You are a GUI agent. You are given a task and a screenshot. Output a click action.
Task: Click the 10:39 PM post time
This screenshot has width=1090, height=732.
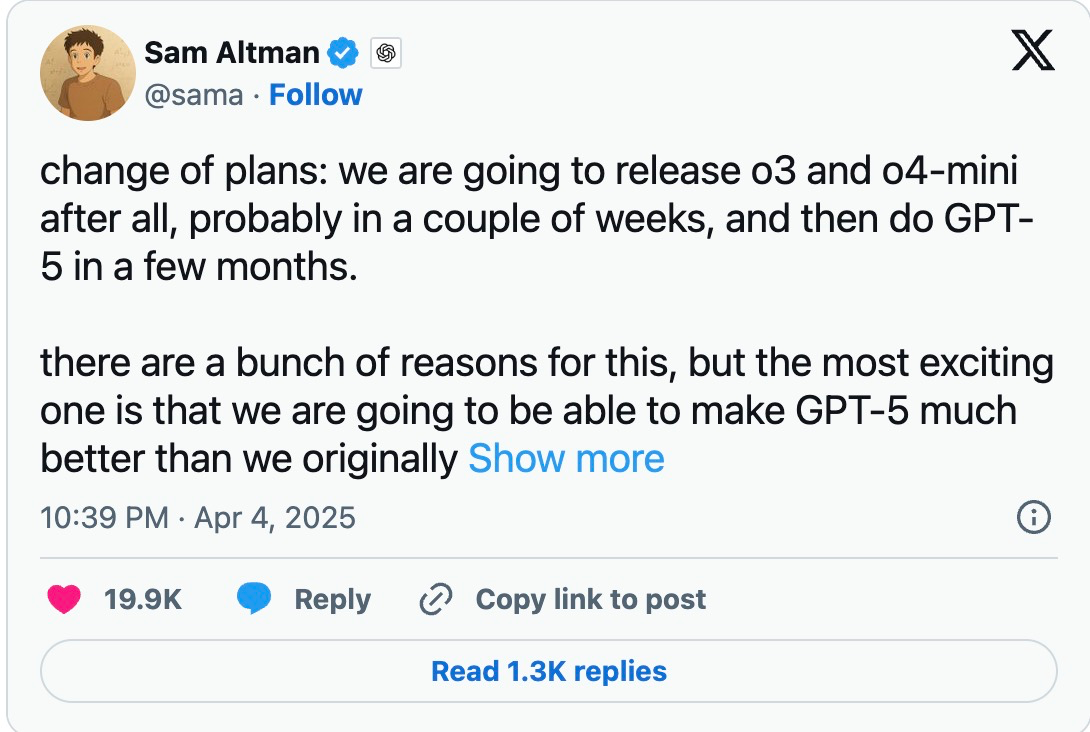(x=104, y=517)
